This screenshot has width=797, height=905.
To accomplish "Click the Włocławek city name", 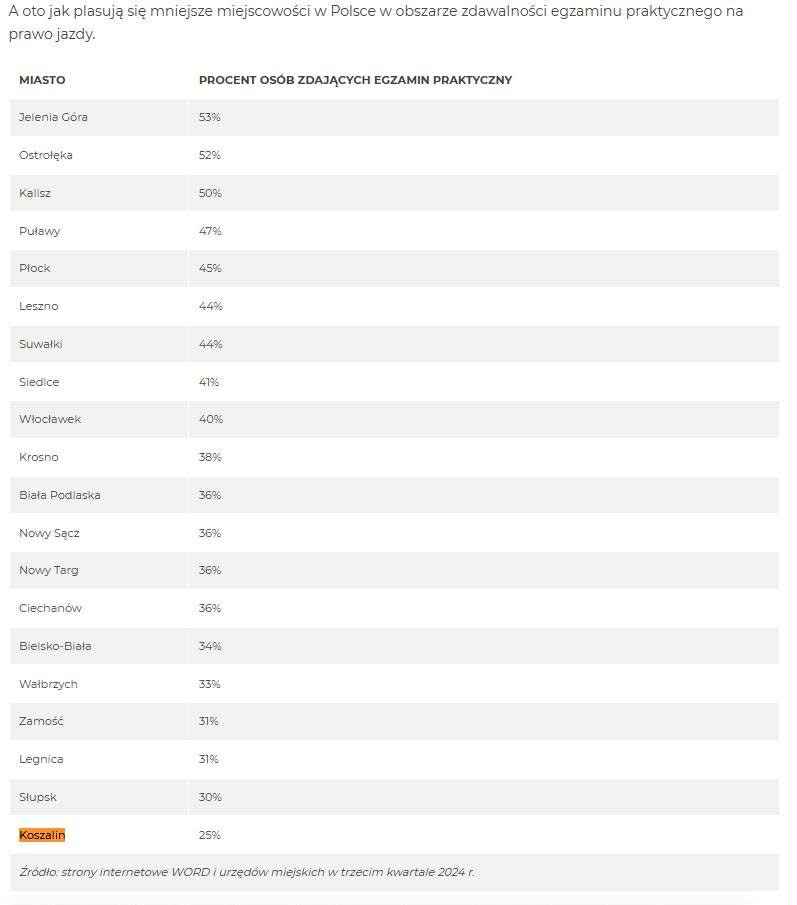I will click(50, 419).
